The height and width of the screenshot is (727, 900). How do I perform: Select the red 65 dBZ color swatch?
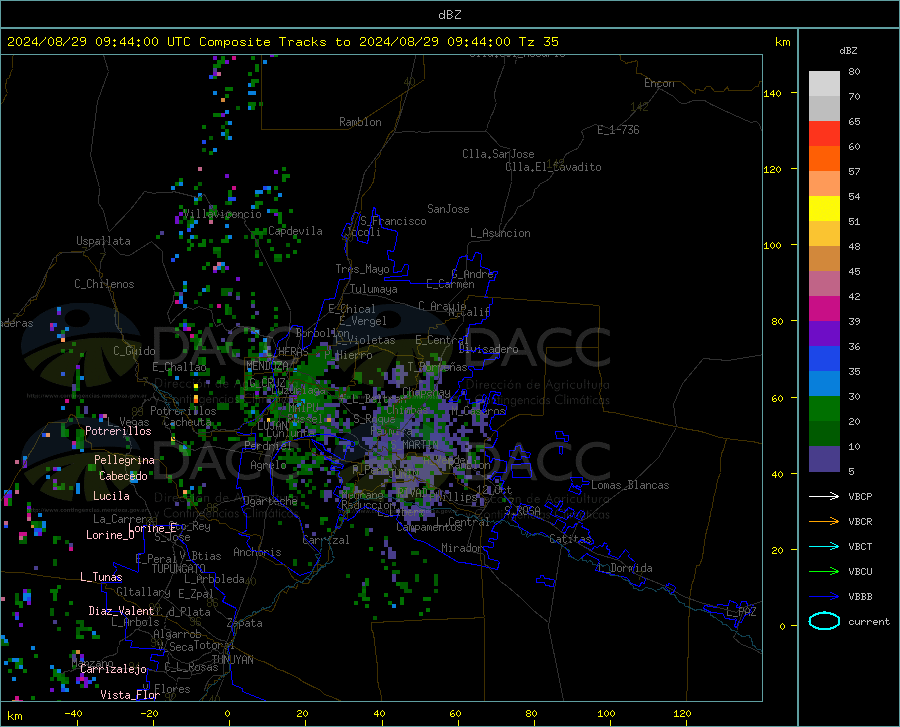click(x=824, y=133)
